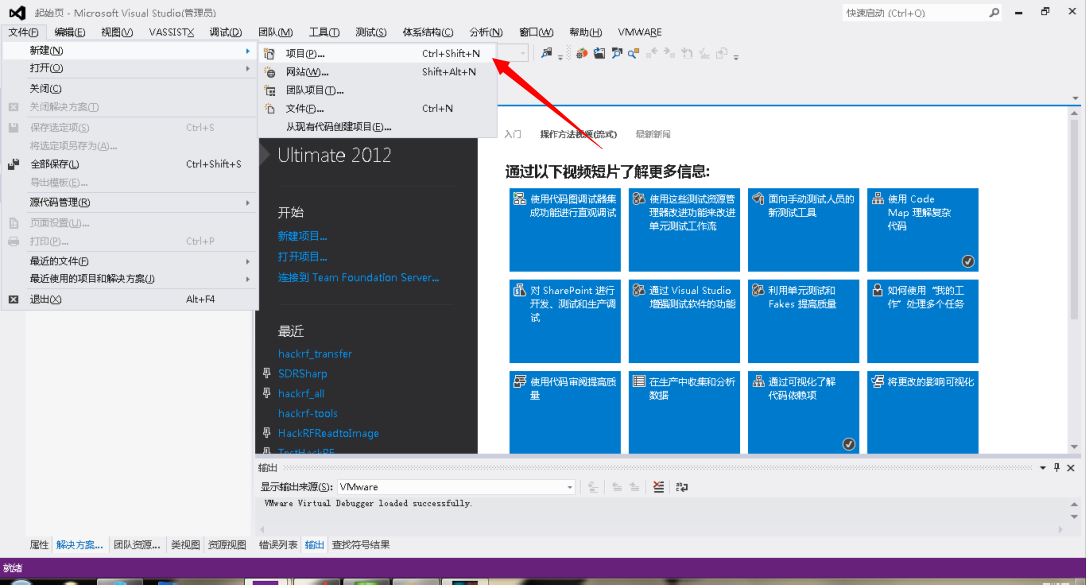Open the Fakes unit testing video tile
The height and width of the screenshot is (585, 1086).
(x=803, y=321)
